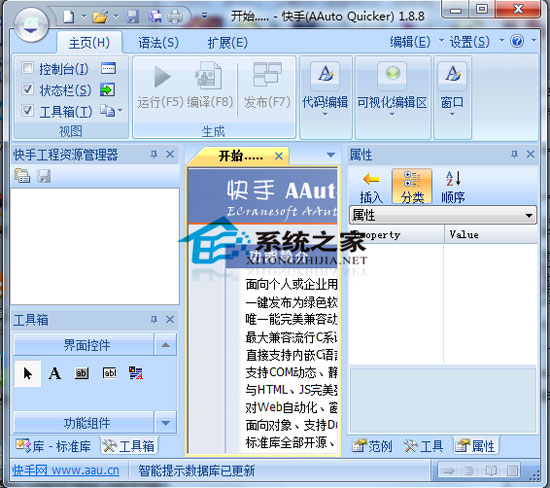Toggle the 工具箱(T) checkbox
550x488 pixels.
27,111
